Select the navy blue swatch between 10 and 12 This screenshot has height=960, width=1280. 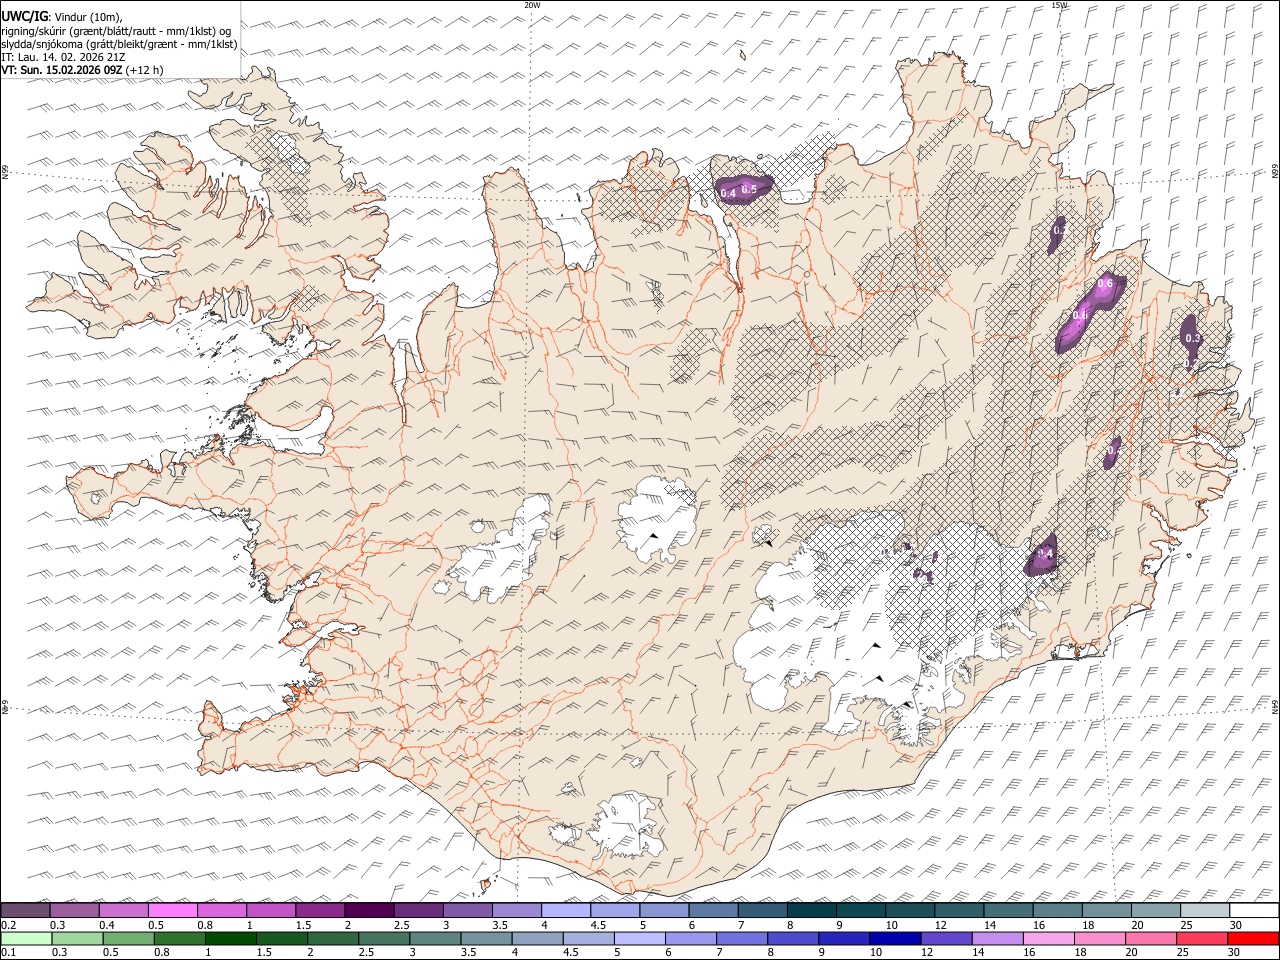click(895, 939)
